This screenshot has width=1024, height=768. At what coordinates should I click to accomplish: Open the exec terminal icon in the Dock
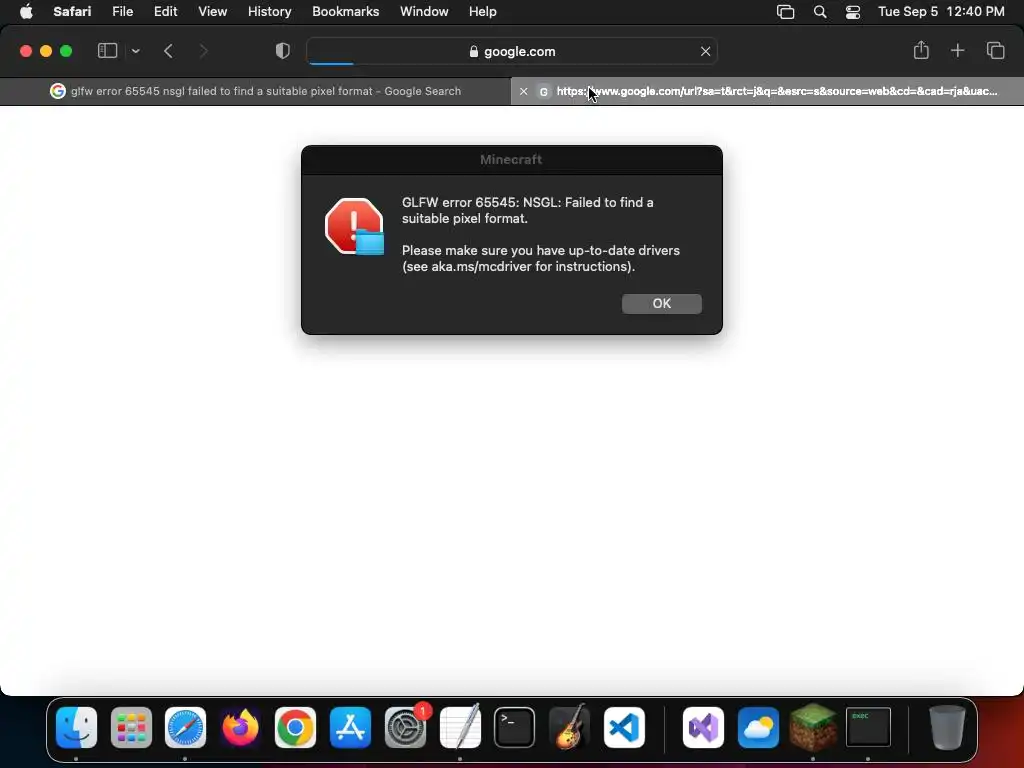tap(868, 727)
